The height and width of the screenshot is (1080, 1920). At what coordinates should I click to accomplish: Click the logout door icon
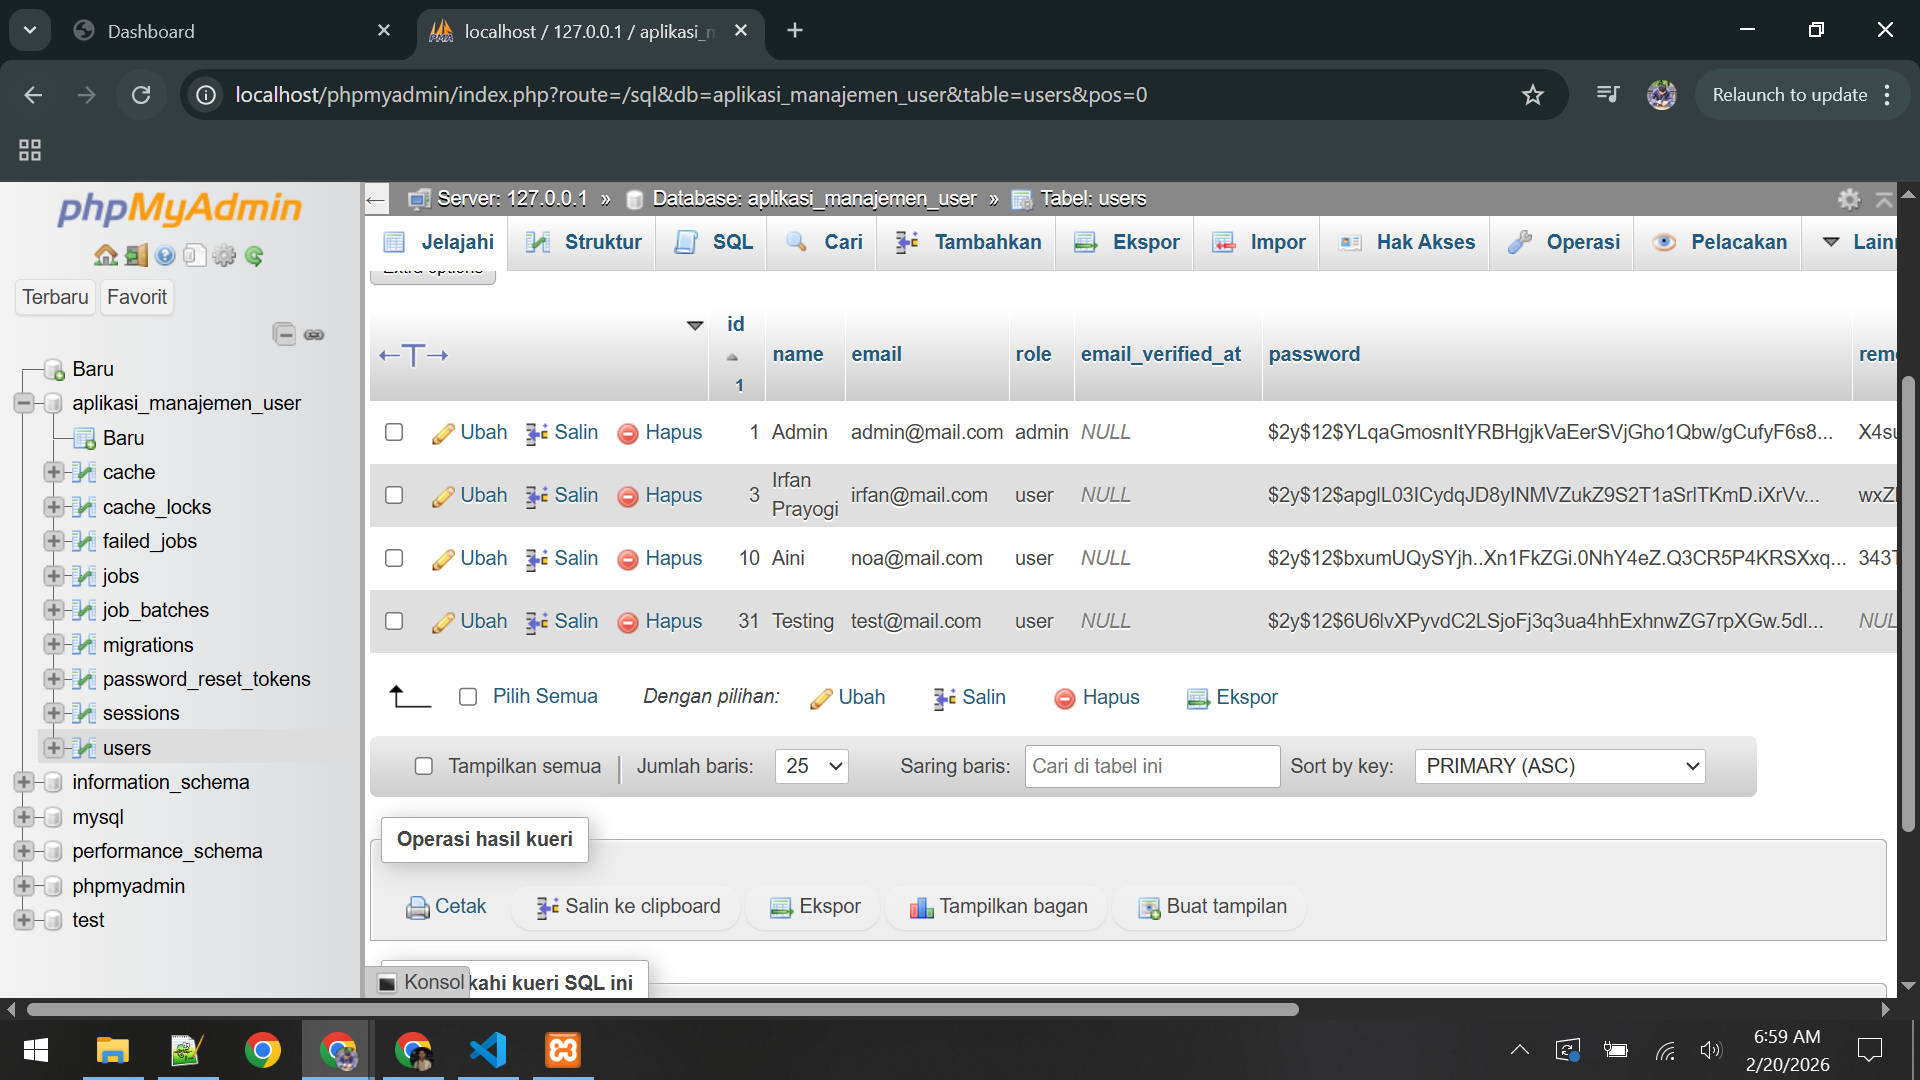tap(136, 256)
